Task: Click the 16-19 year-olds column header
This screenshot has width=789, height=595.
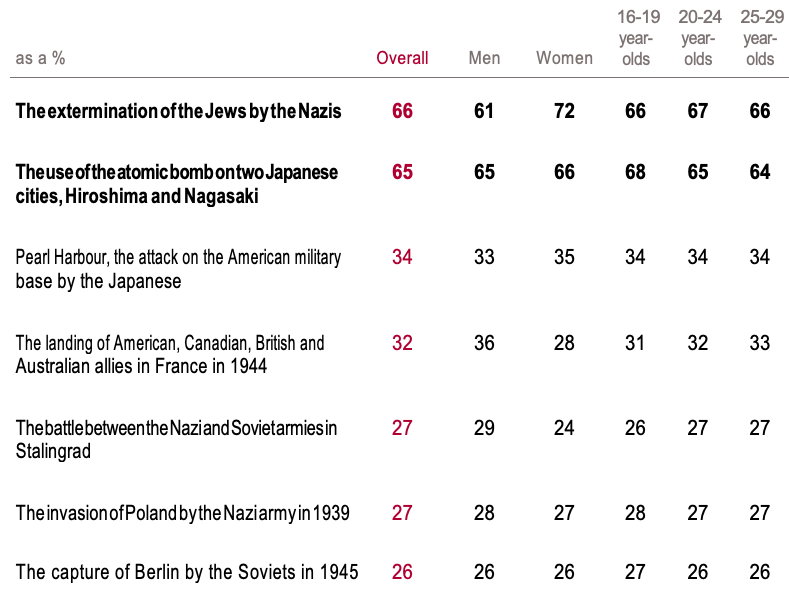Action: (x=635, y=38)
